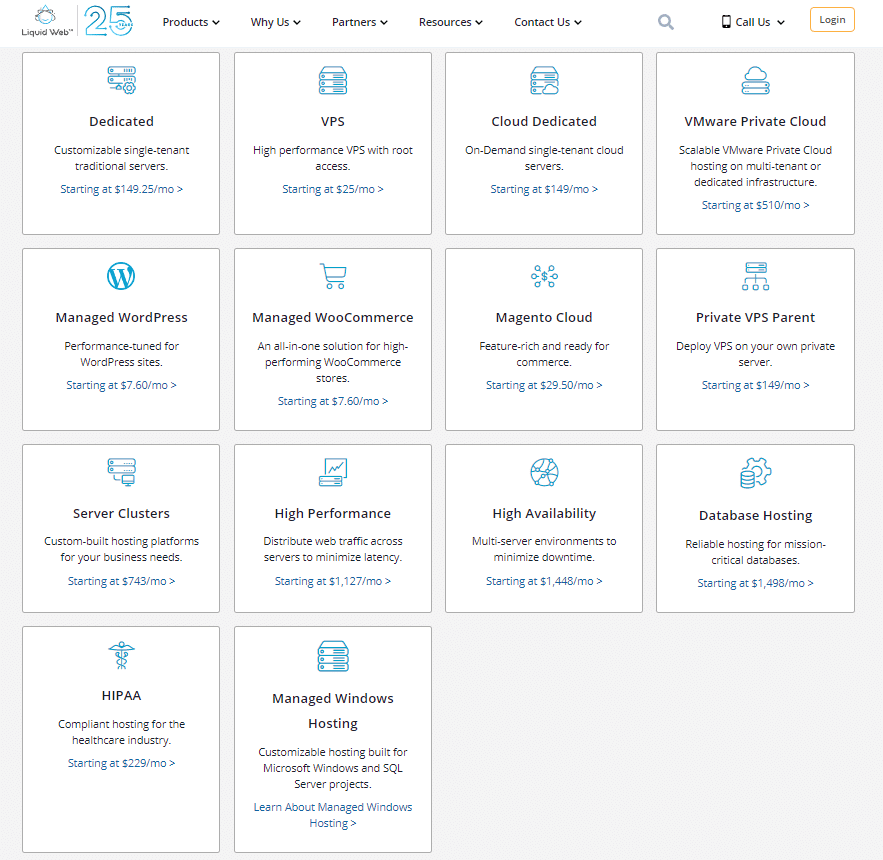Click the Managed WooCommerce heading
Screen dimensions: 883x860
click(x=333, y=318)
